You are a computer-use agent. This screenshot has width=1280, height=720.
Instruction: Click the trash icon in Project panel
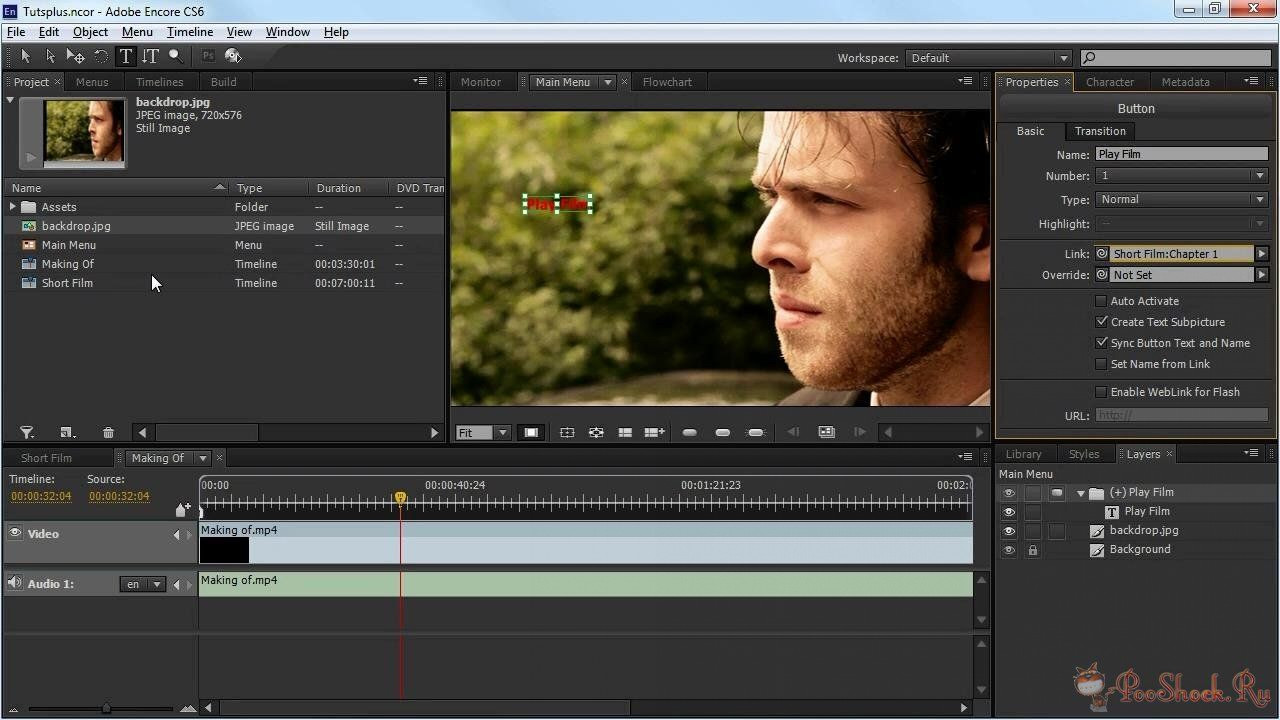click(x=108, y=433)
